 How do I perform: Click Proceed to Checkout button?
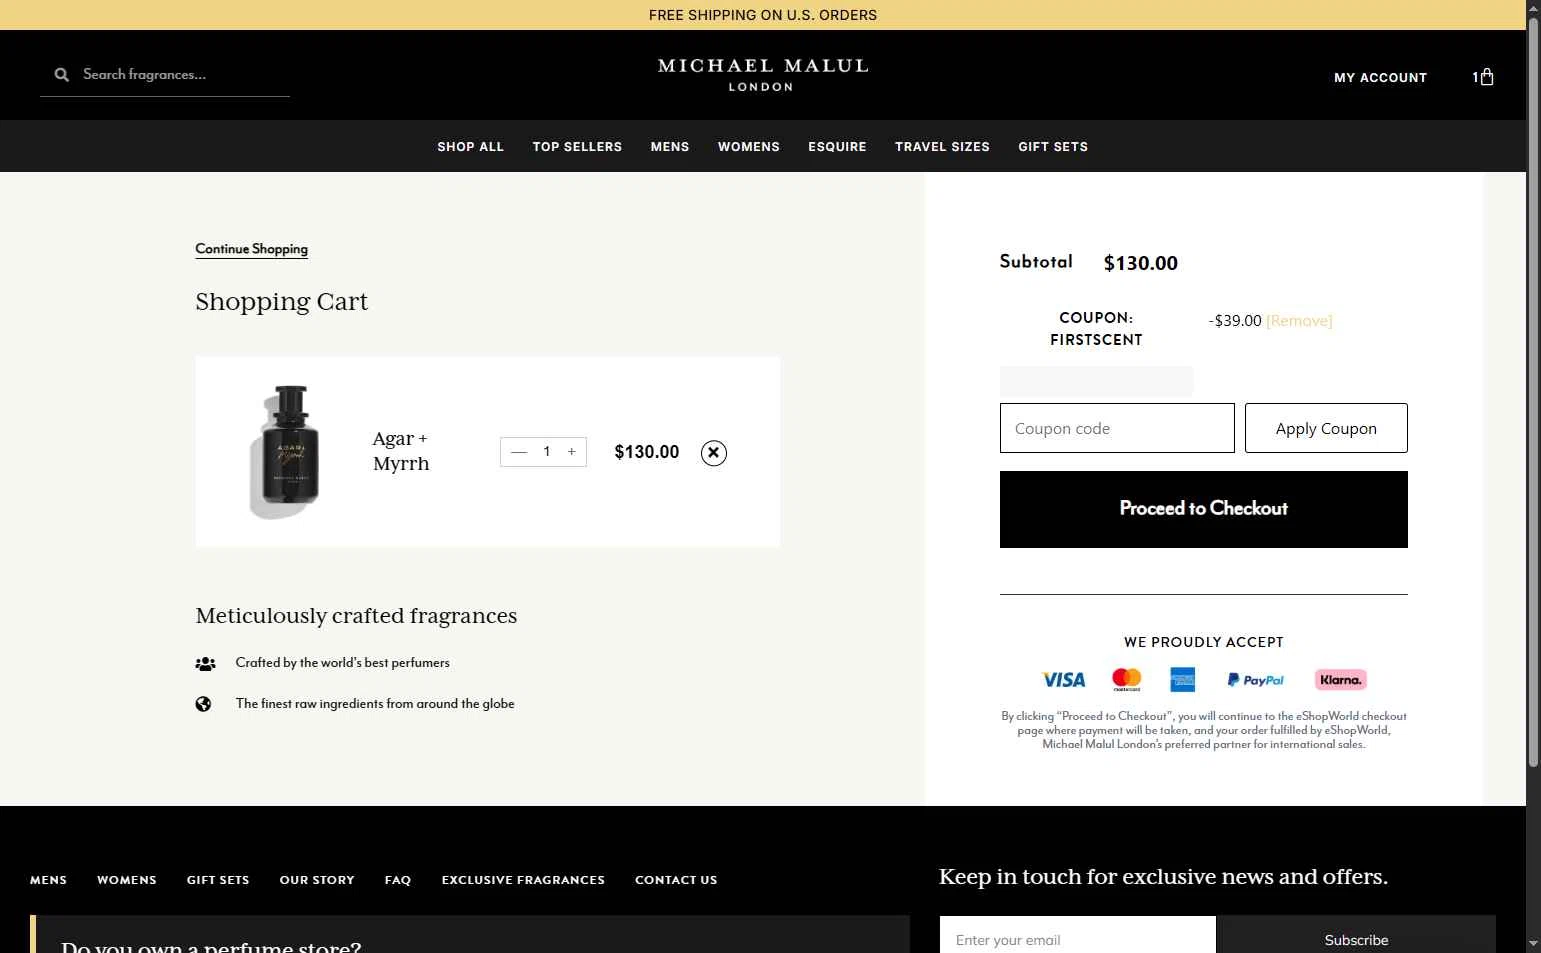click(1204, 509)
